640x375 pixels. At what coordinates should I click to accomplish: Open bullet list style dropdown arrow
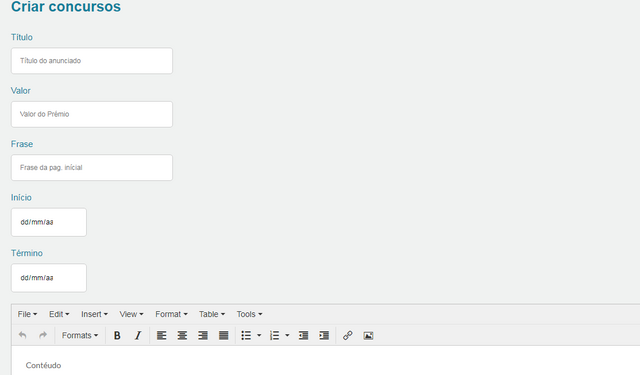[259, 335]
